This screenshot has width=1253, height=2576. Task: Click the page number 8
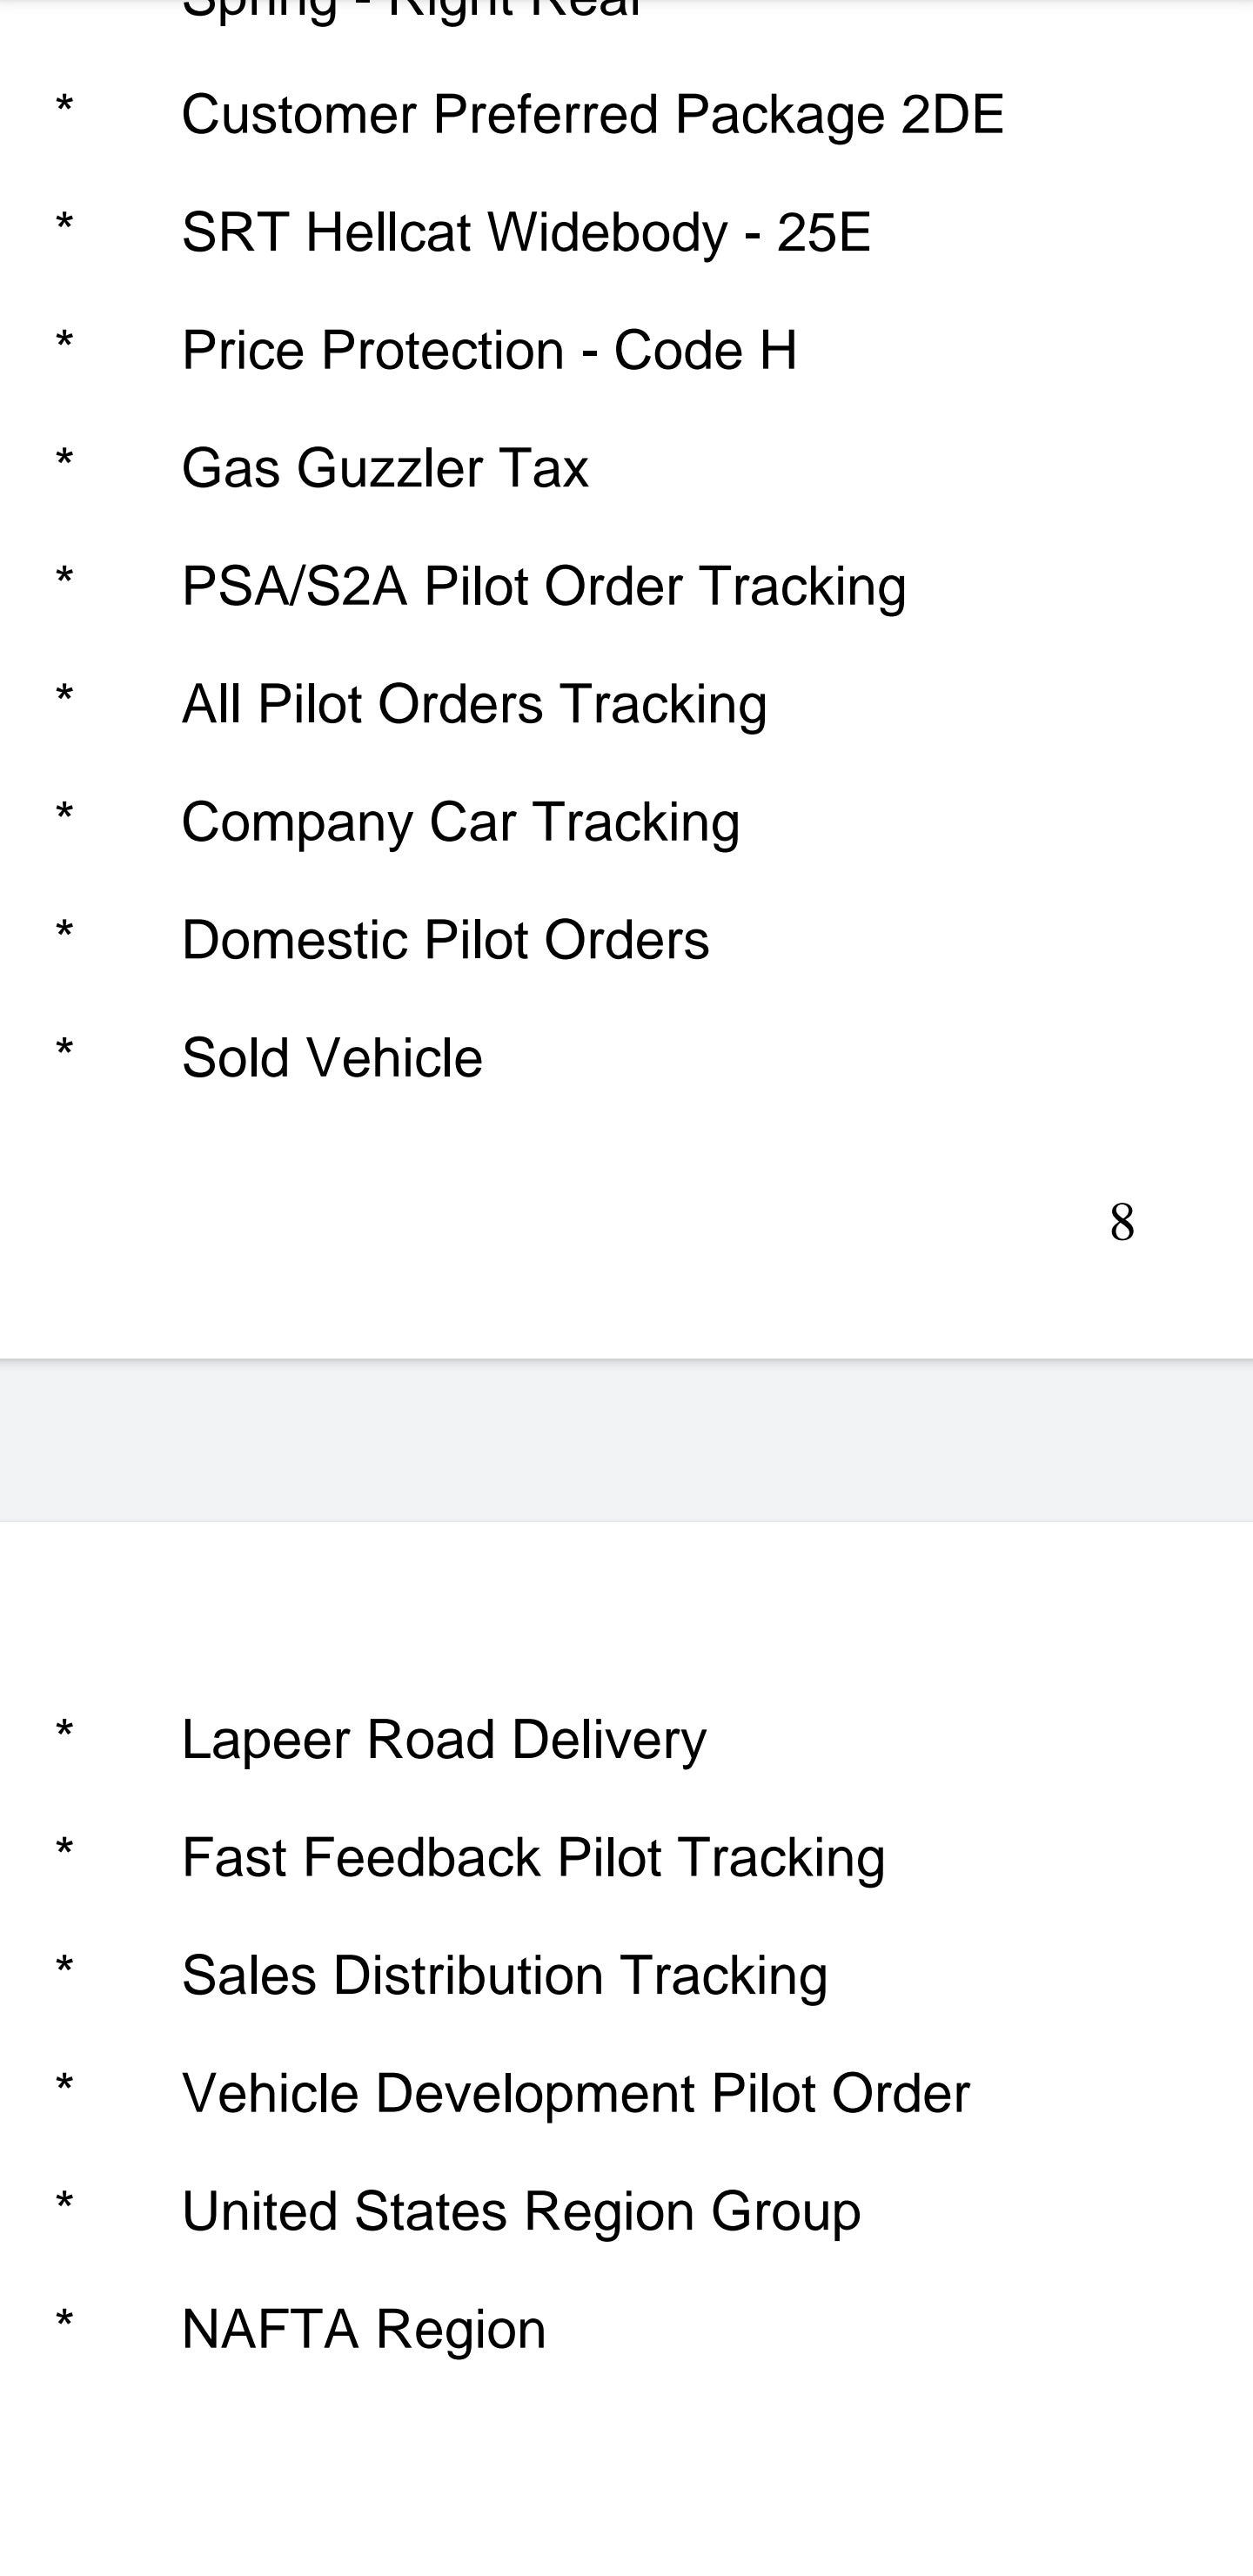(x=1122, y=1222)
